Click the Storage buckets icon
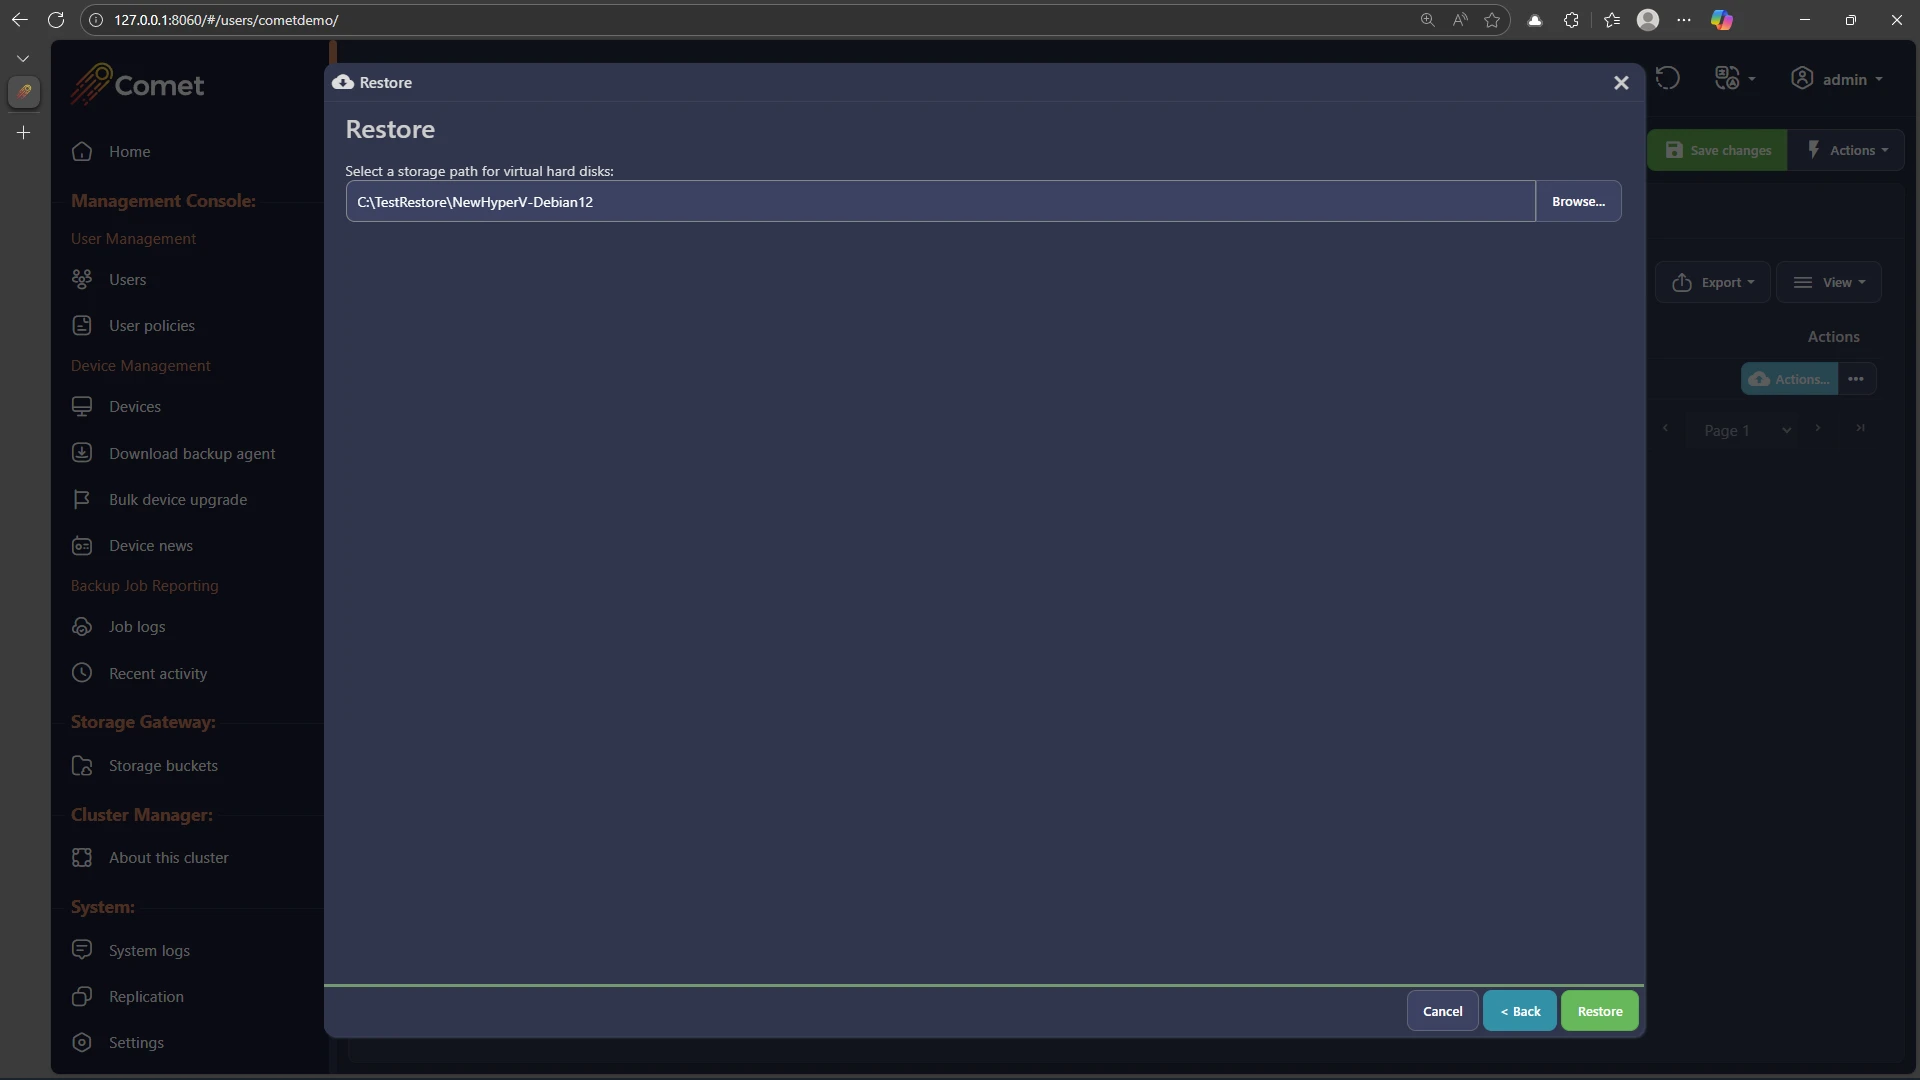Viewport: 1920px width, 1080px height. click(x=82, y=765)
